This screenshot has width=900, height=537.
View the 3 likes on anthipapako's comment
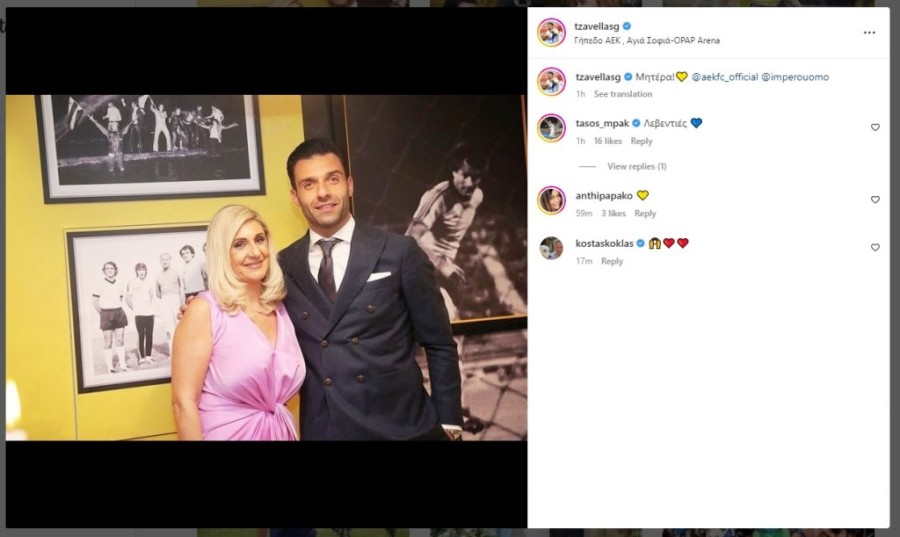coord(613,213)
